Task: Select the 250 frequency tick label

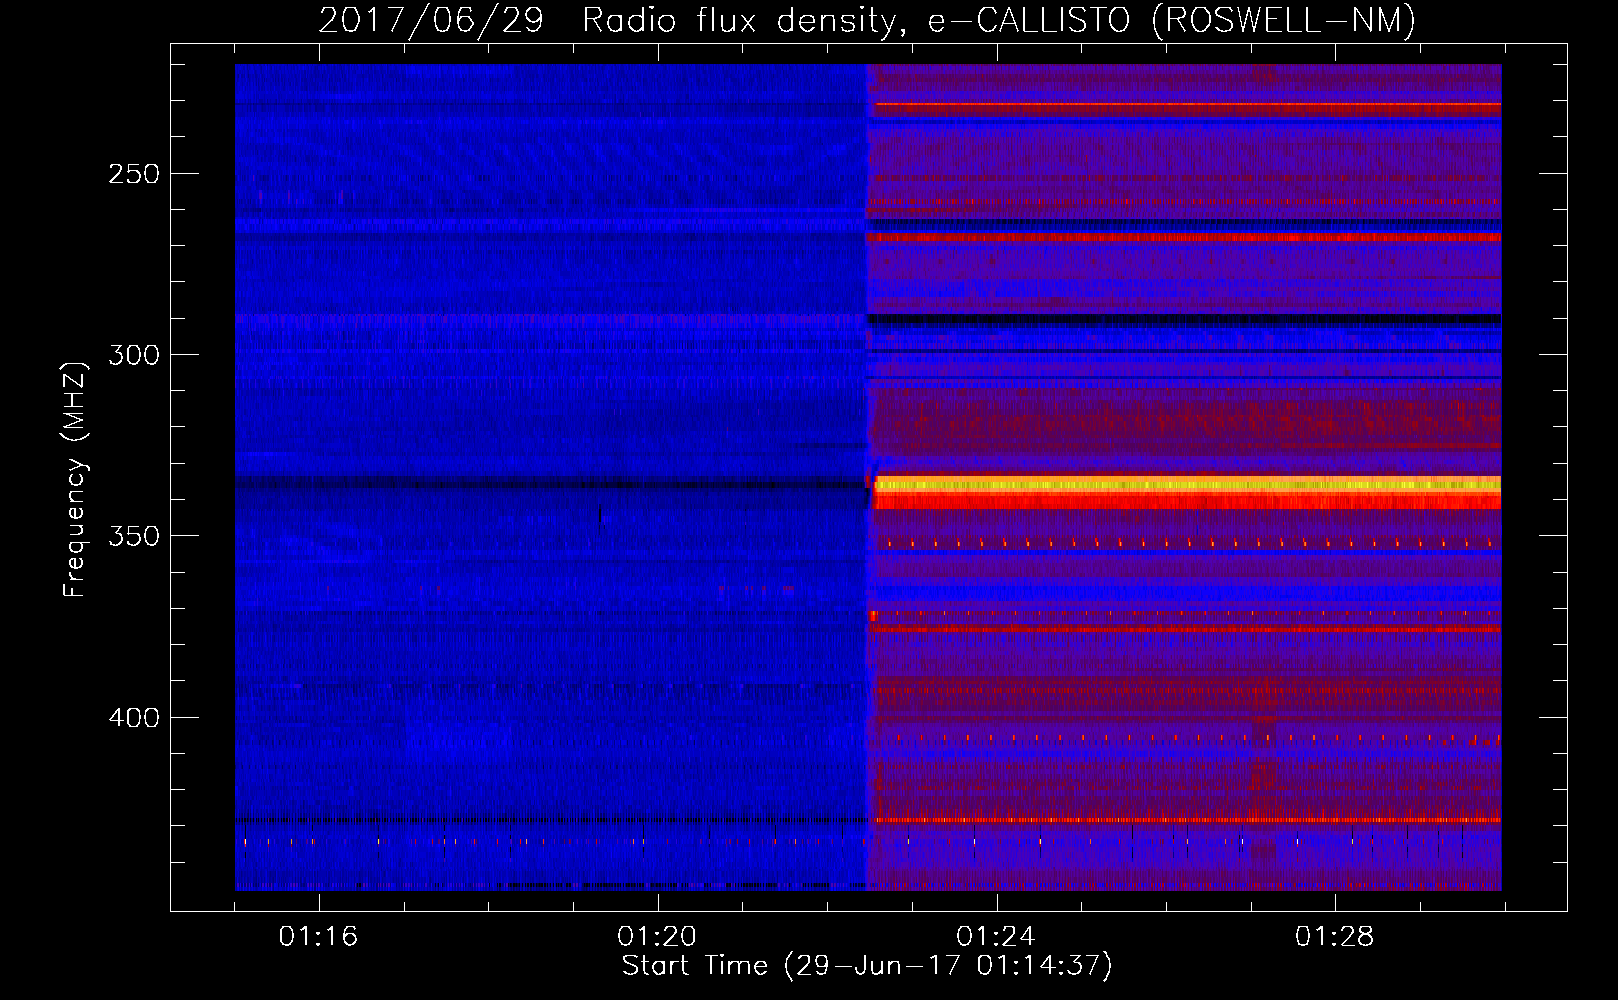Action: tap(134, 174)
